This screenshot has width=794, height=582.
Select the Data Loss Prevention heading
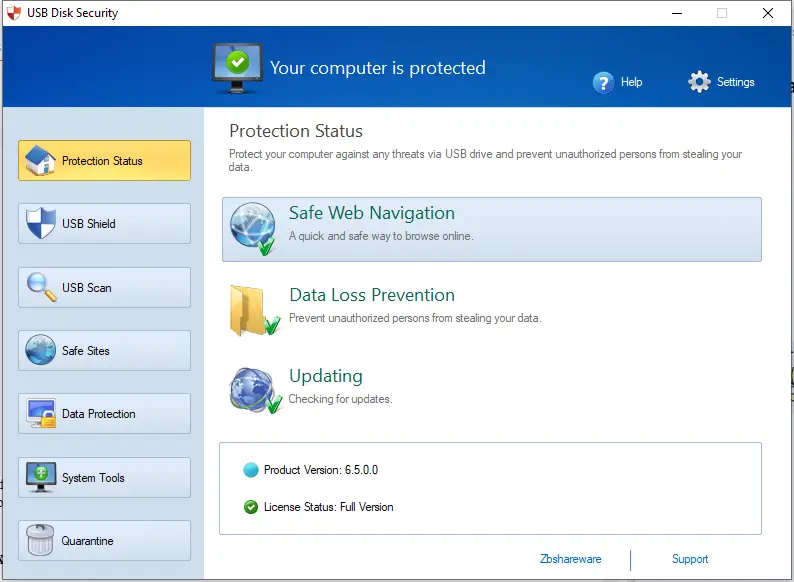[372, 295]
